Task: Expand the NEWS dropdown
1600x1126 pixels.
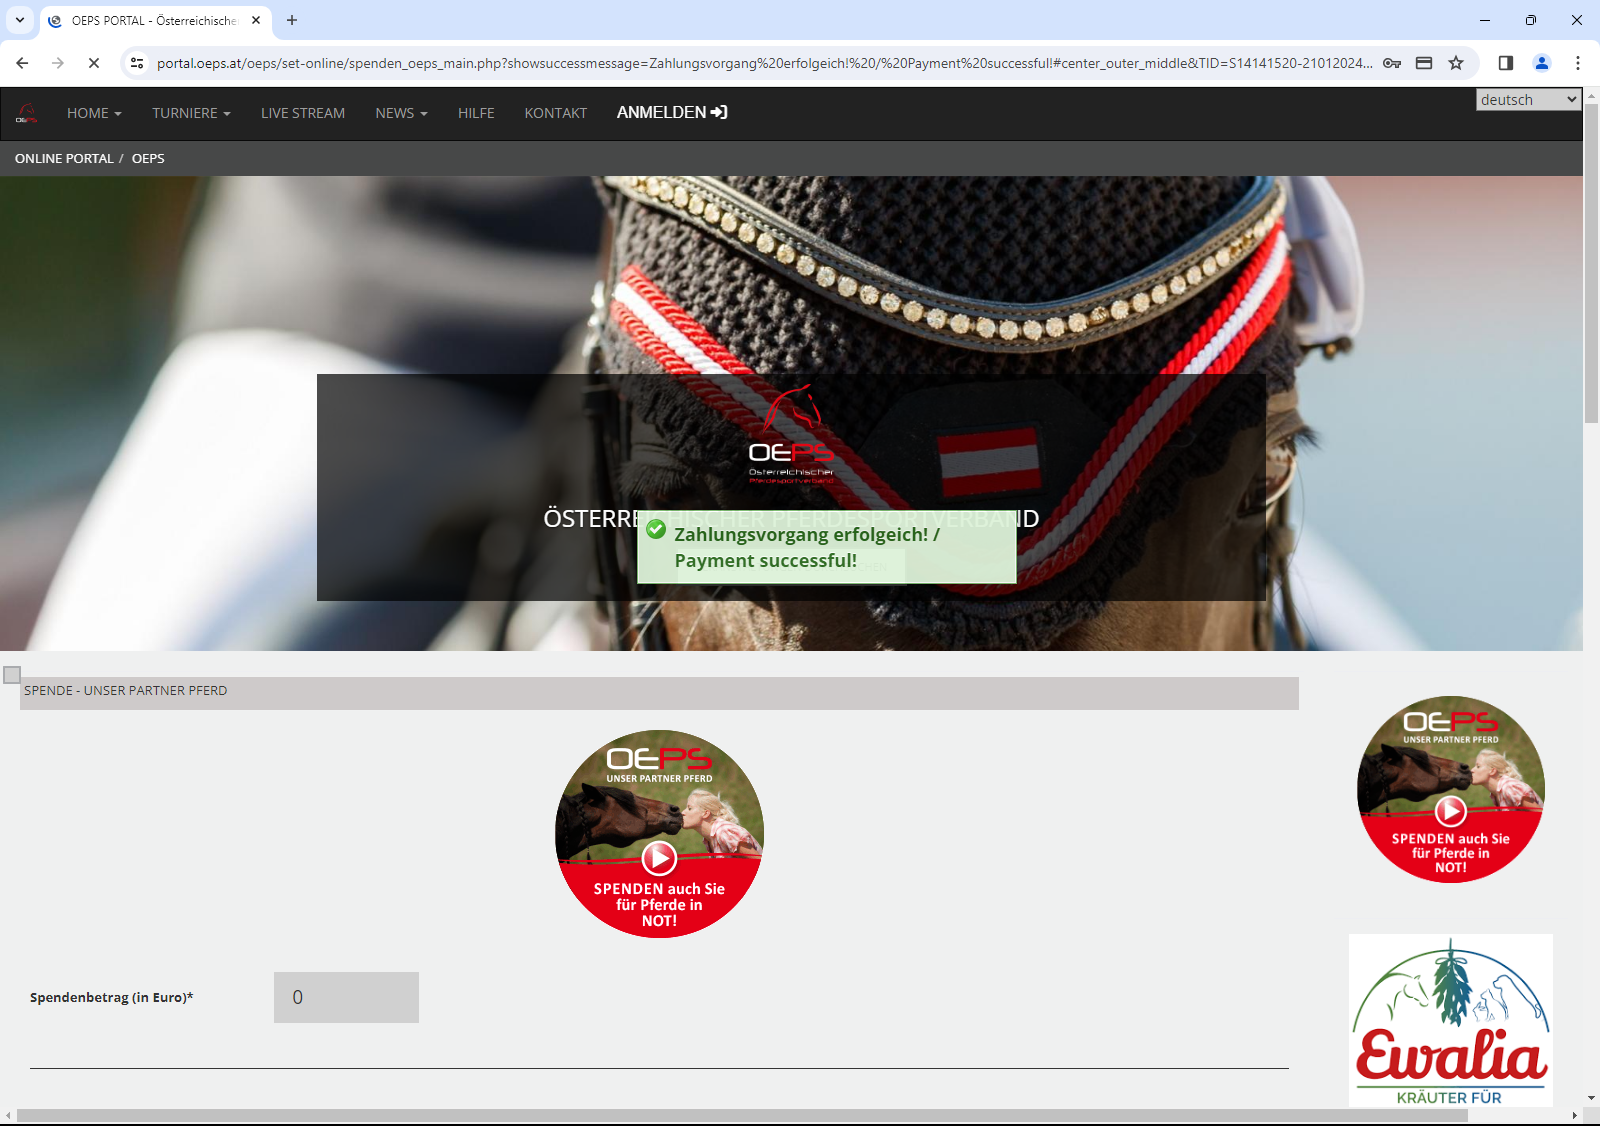Action: (x=401, y=113)
